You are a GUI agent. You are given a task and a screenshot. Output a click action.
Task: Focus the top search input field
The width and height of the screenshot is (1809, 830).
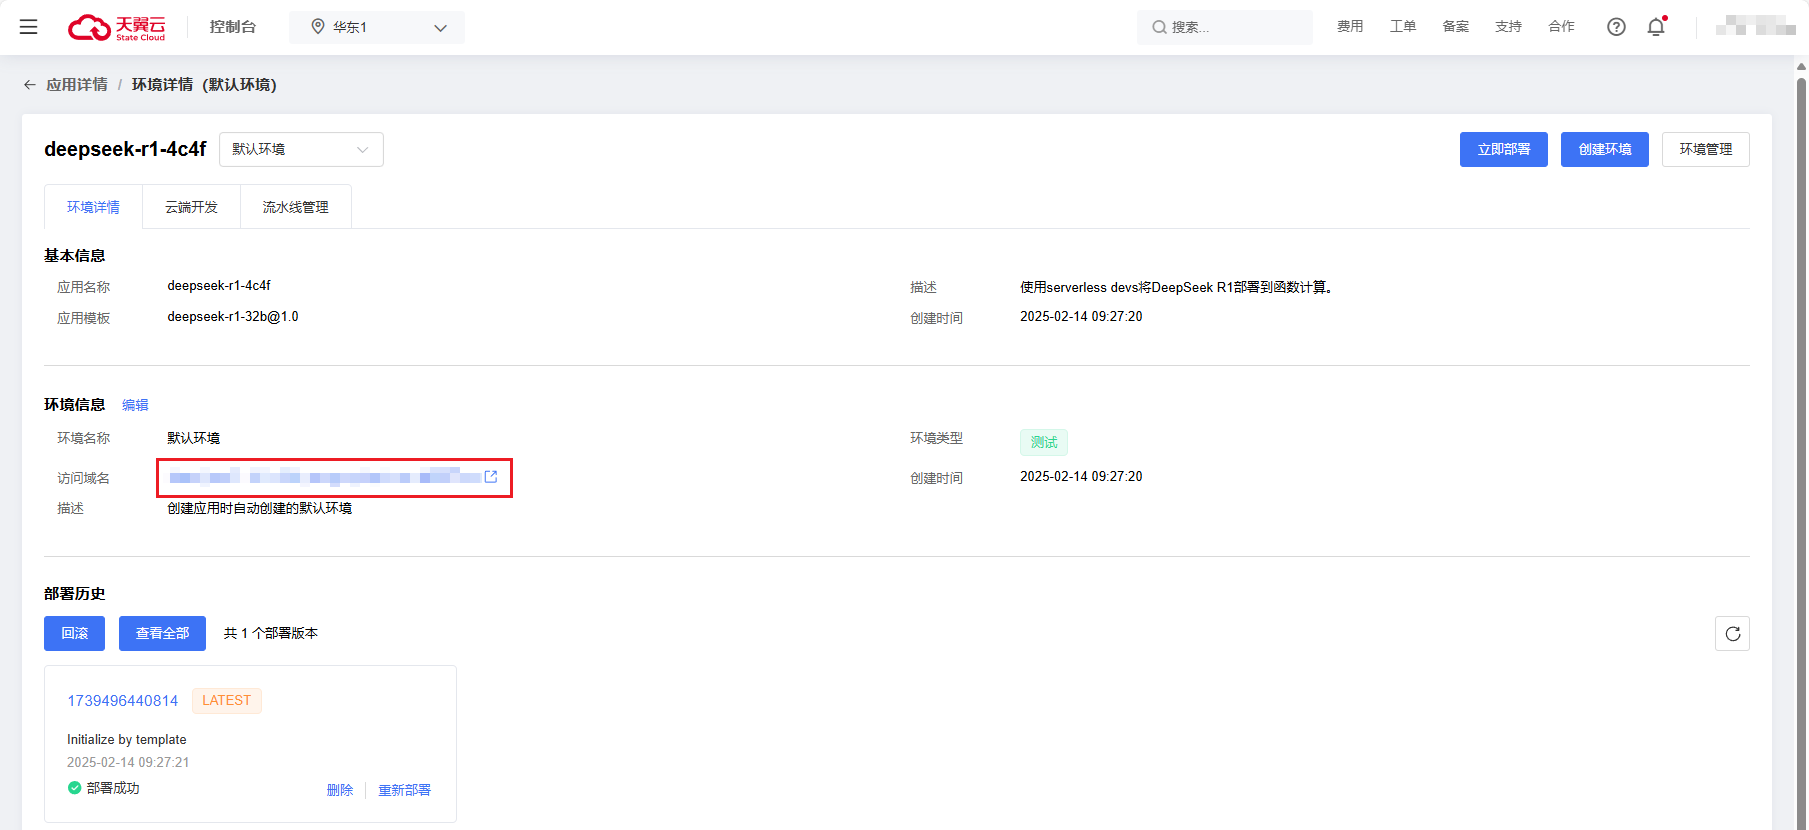1225,27
